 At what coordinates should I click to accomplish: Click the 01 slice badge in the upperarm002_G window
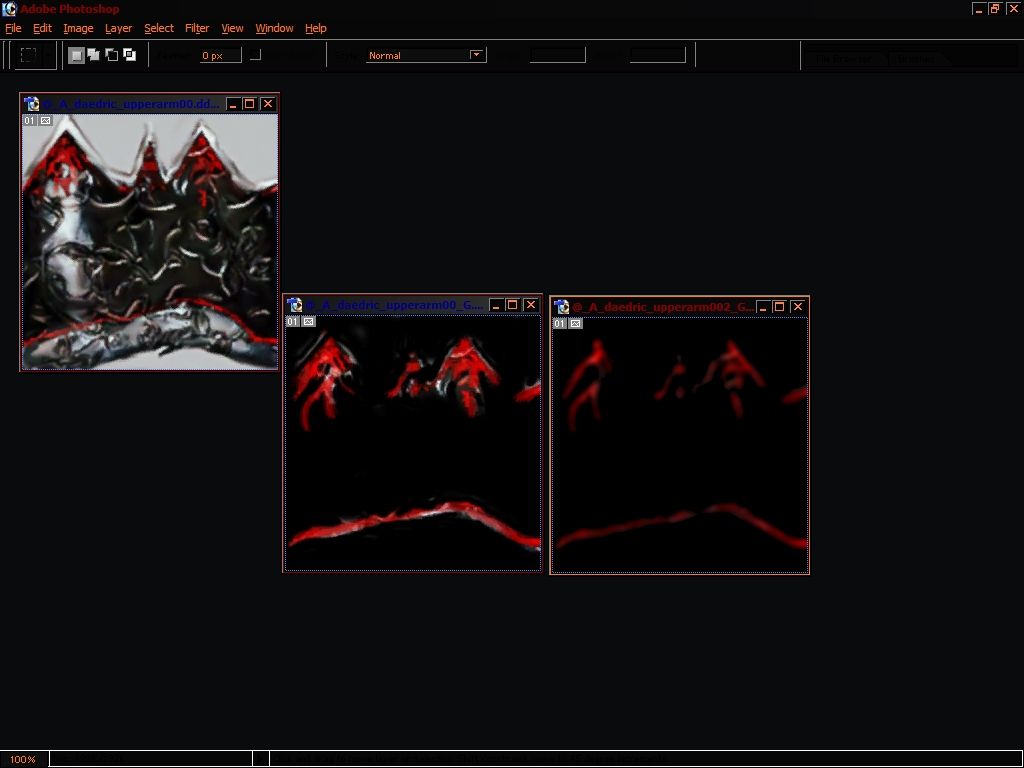point(559,323)
